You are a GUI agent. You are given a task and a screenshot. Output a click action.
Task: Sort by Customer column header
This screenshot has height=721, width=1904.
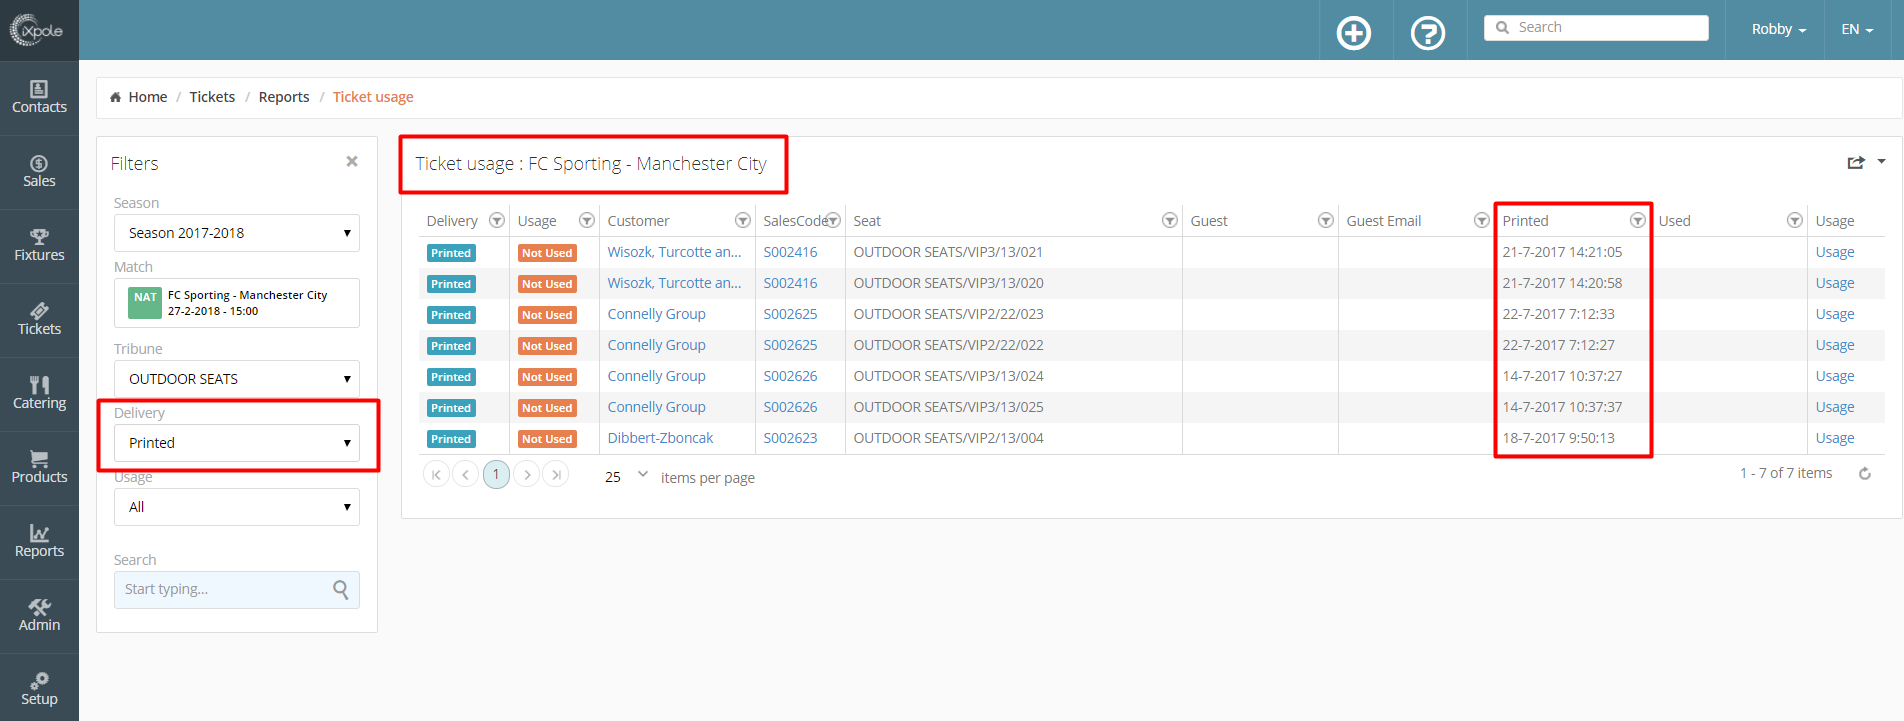(x=638, y=221)
